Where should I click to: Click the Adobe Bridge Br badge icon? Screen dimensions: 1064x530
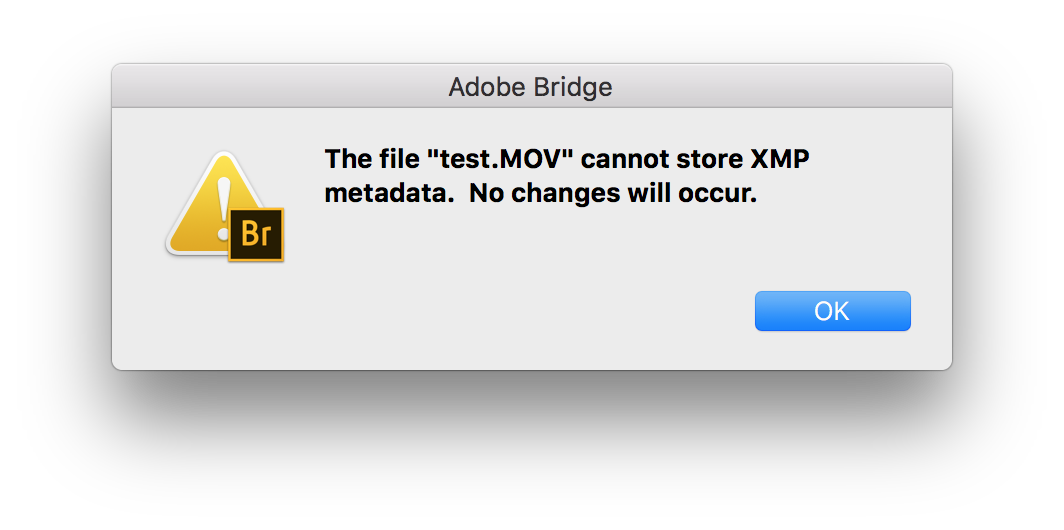pyautogui.click(x=256, y=235)
